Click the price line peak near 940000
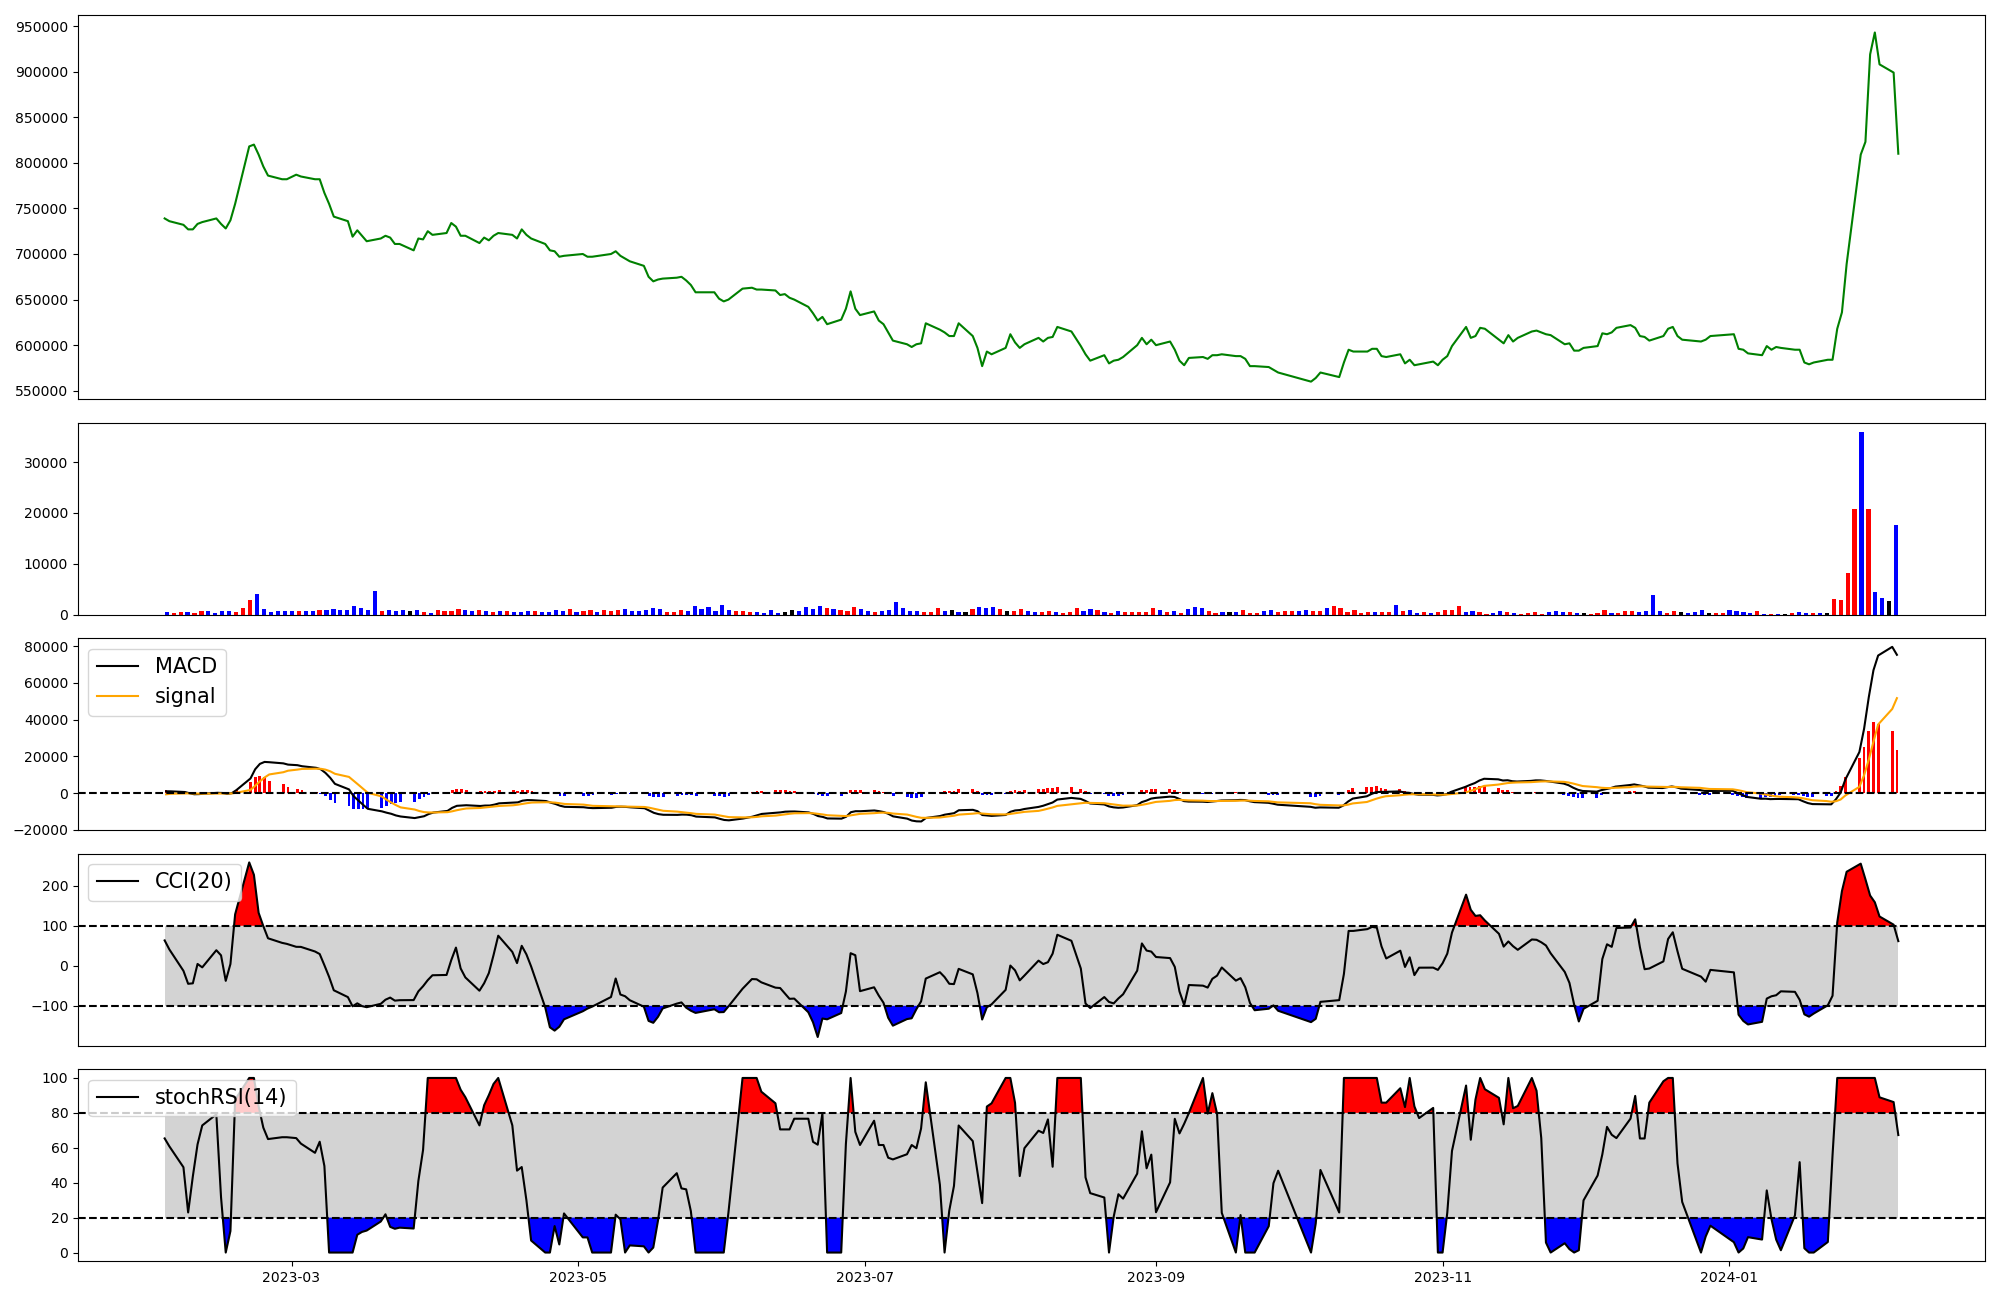Viewport: 2000px width, 1300px height. (1874, 33)
